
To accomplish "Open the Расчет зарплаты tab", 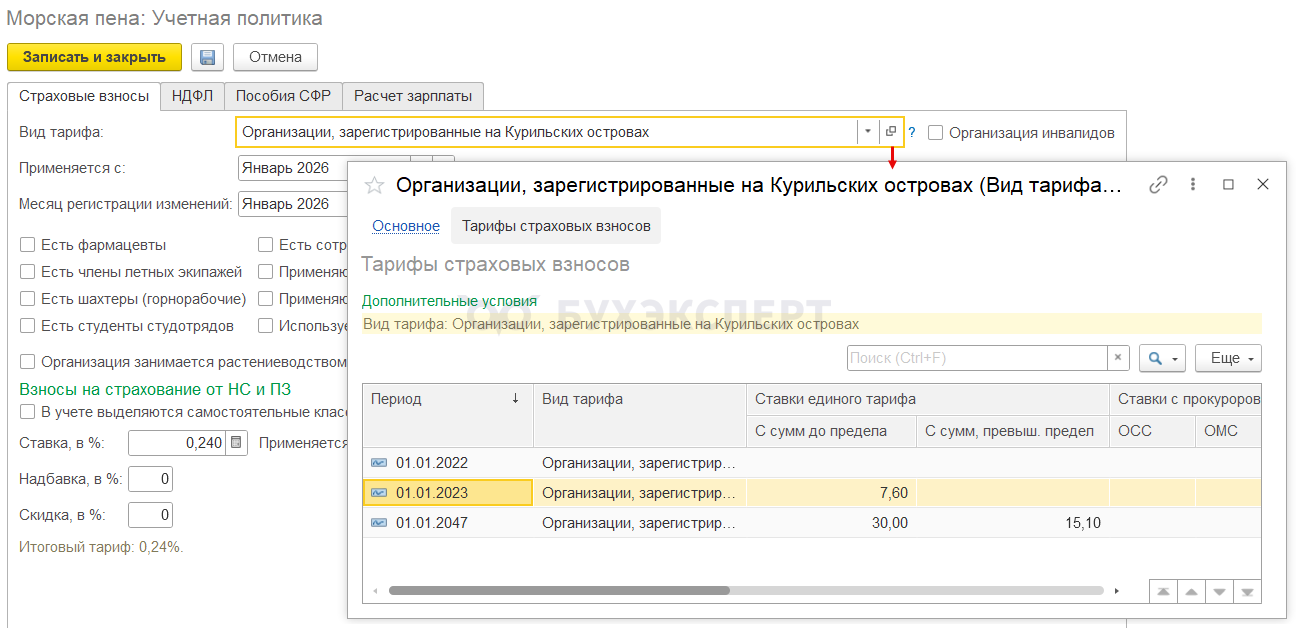I will click(x=413, y=96).
